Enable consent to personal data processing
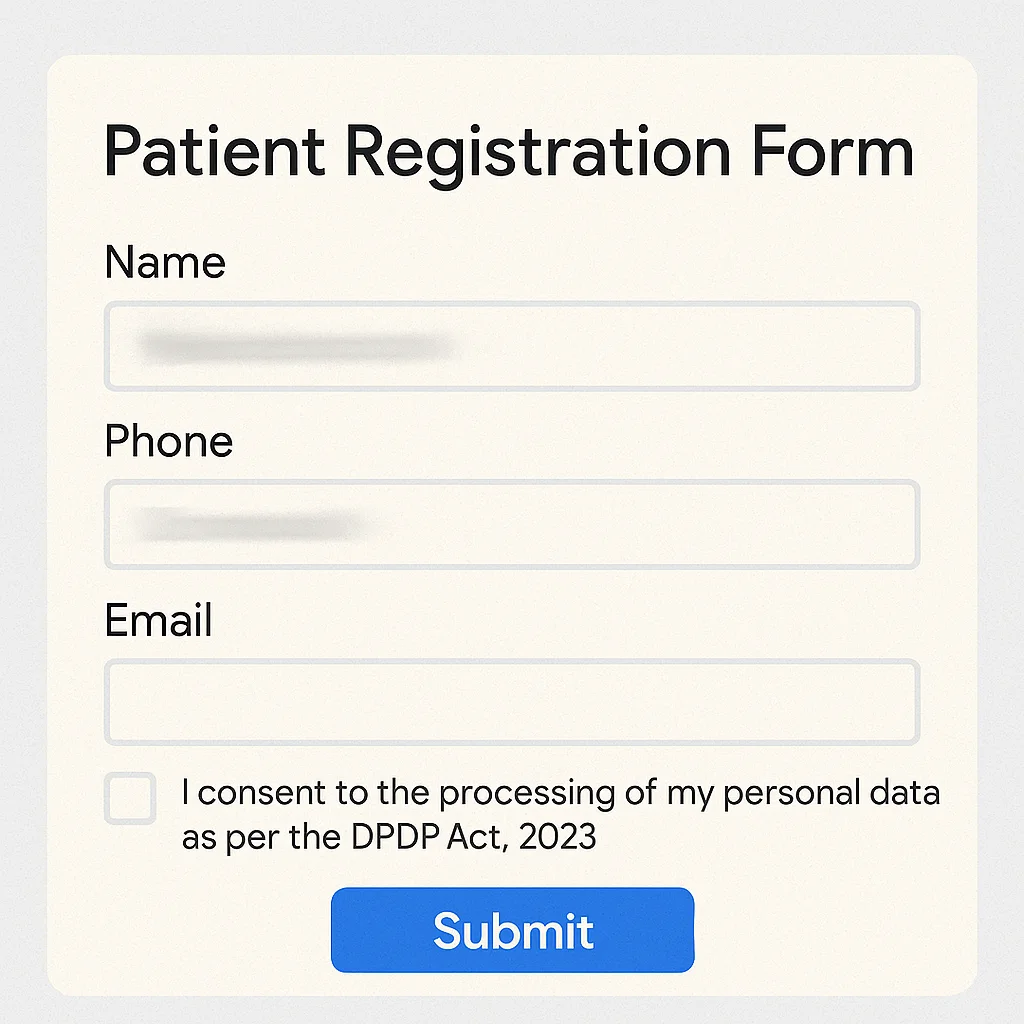Screen dimensions: 1024x1024 (129, 800)
